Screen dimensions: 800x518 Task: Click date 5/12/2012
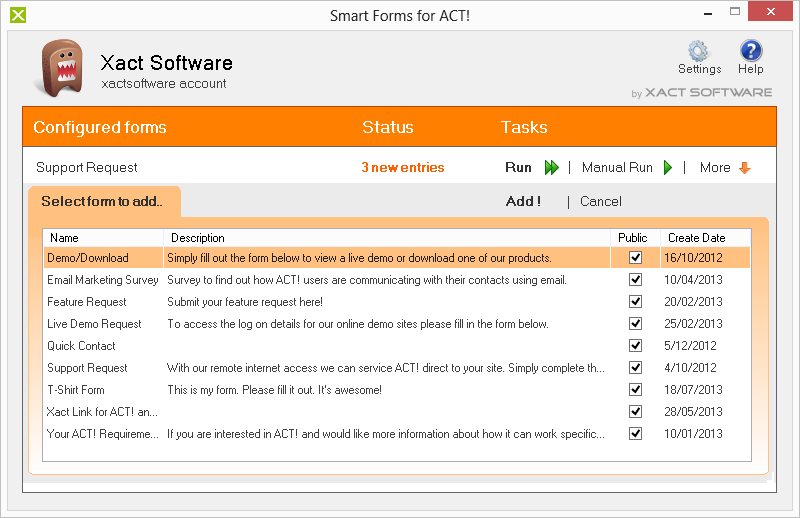click(x=690, y=346)
